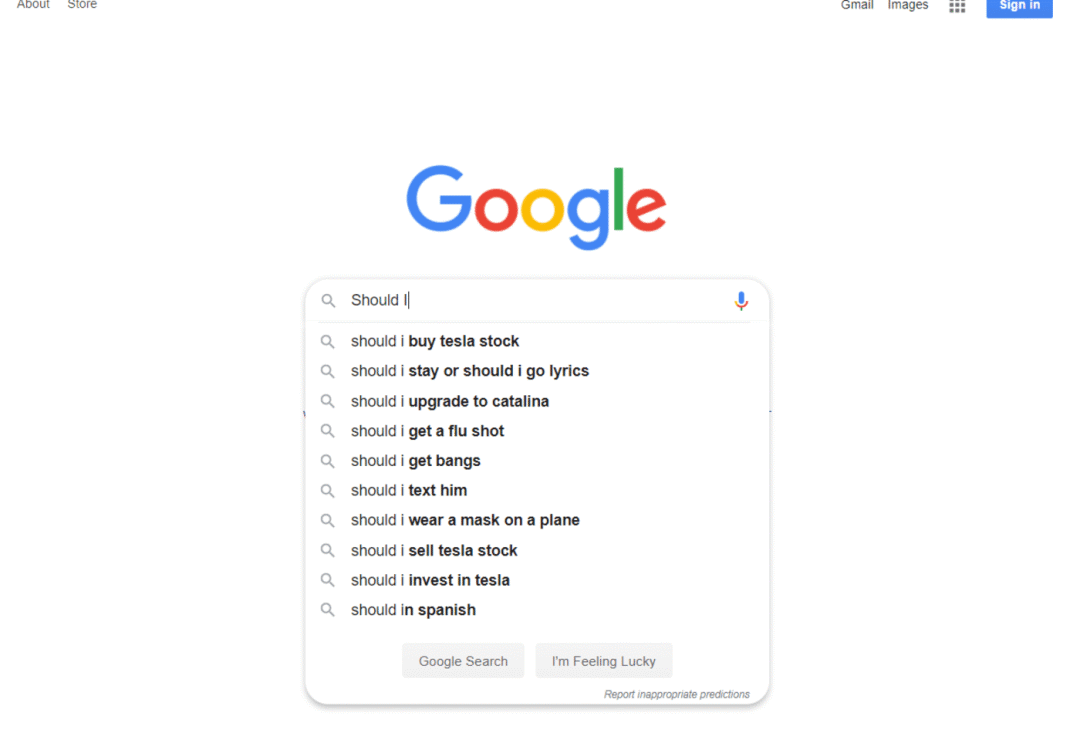Click the search magnifier in the search box
The image size is (1080, 733).
point(329,301)
